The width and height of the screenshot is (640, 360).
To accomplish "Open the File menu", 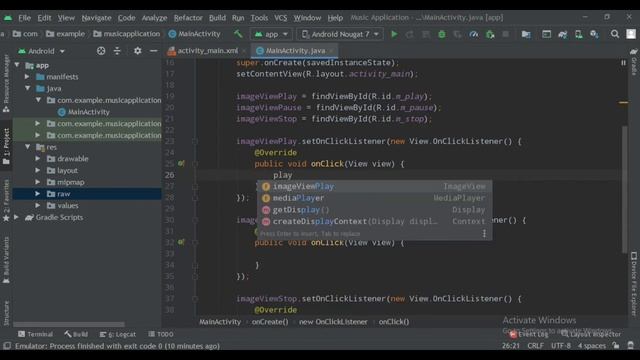I will coord(24,18).
